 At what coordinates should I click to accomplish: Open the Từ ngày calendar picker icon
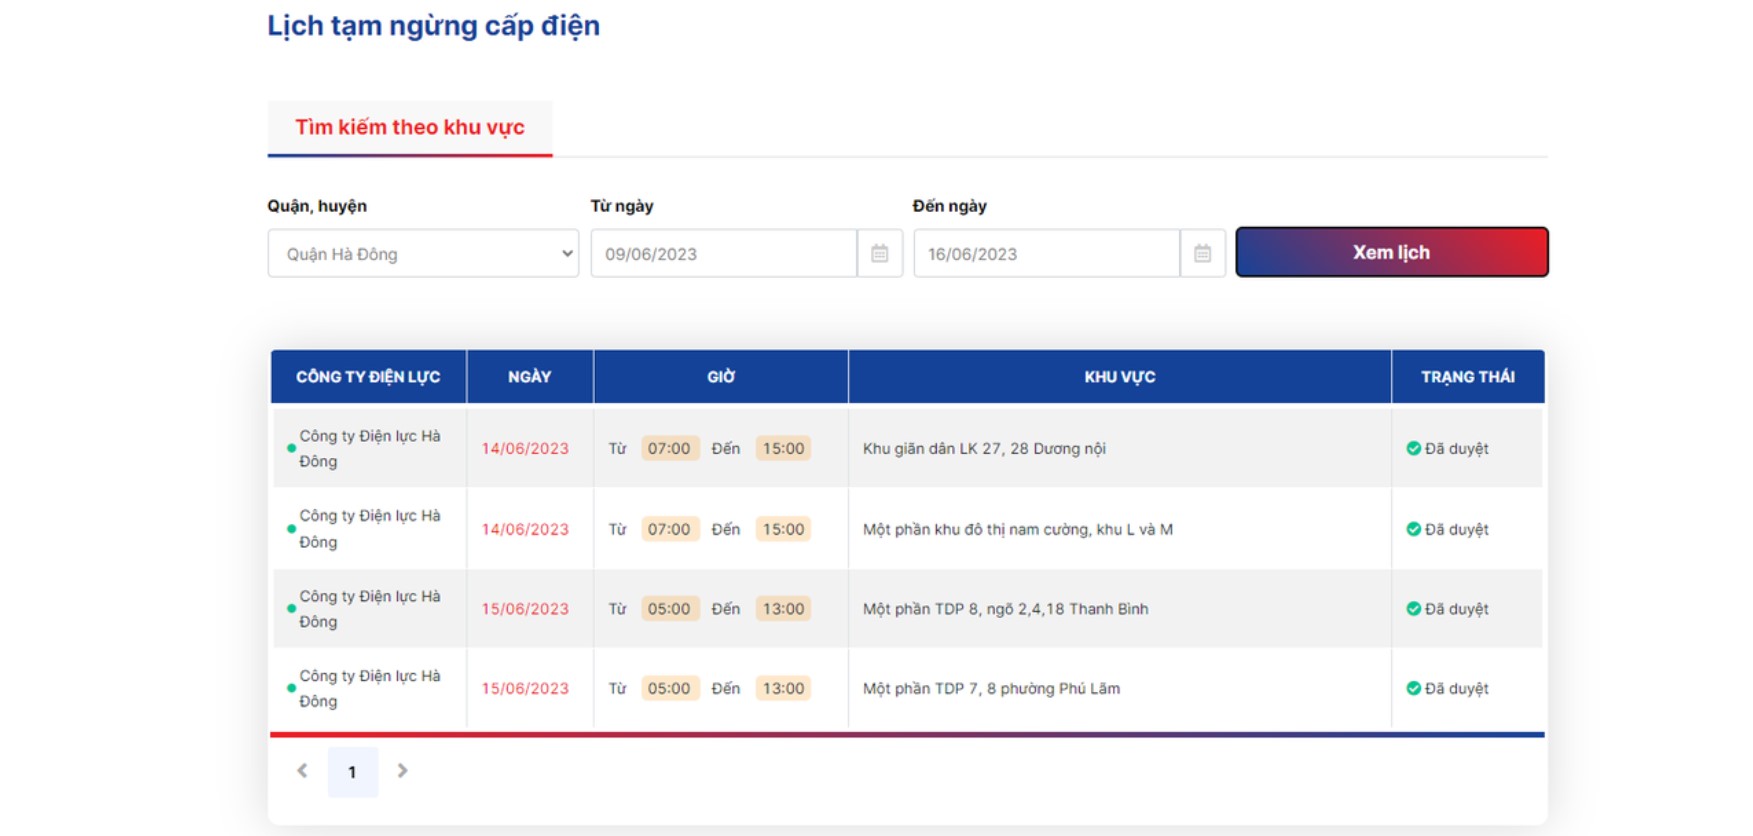(880, 254)
